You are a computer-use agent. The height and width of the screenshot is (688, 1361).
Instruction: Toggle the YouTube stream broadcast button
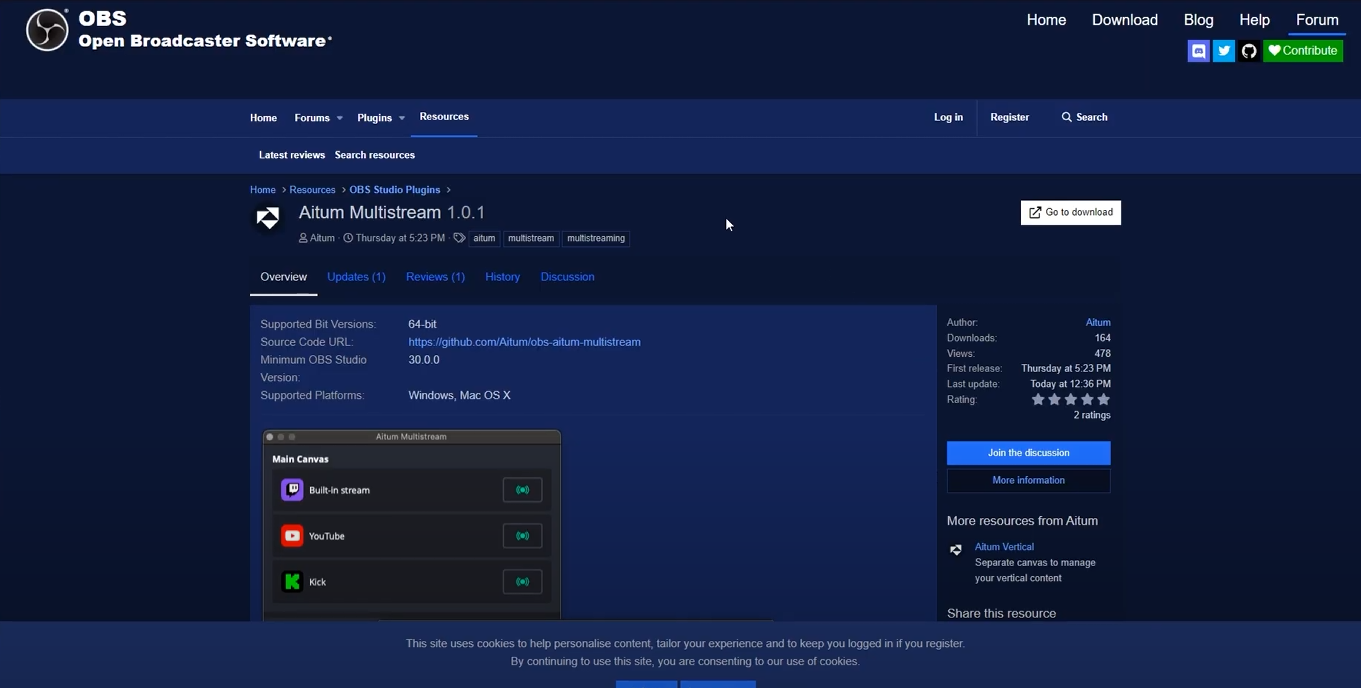coord(522,536)
